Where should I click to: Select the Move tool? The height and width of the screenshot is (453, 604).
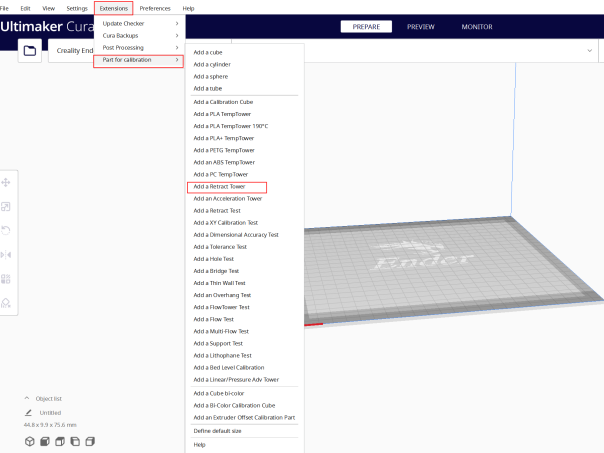(x=6, y=182)
